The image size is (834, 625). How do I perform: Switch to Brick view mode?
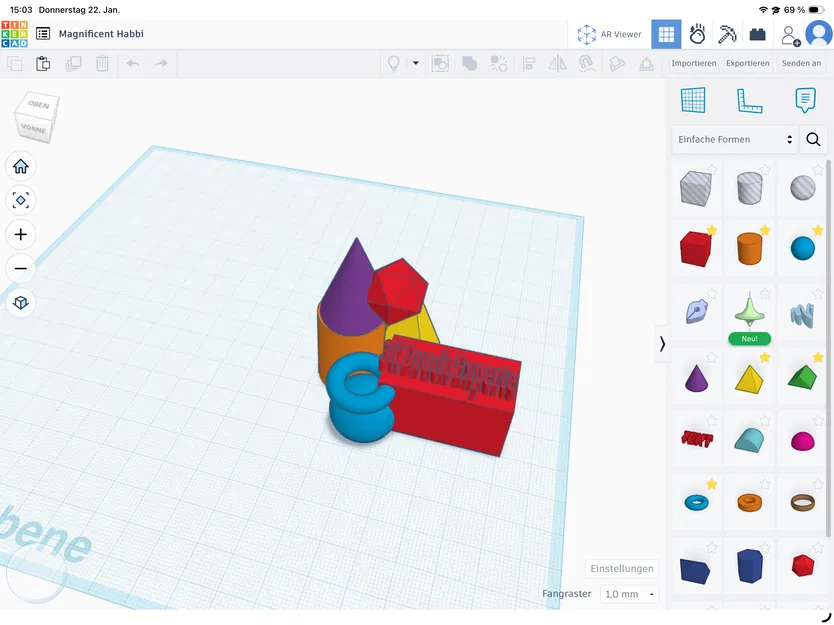(x=757, y=33)
